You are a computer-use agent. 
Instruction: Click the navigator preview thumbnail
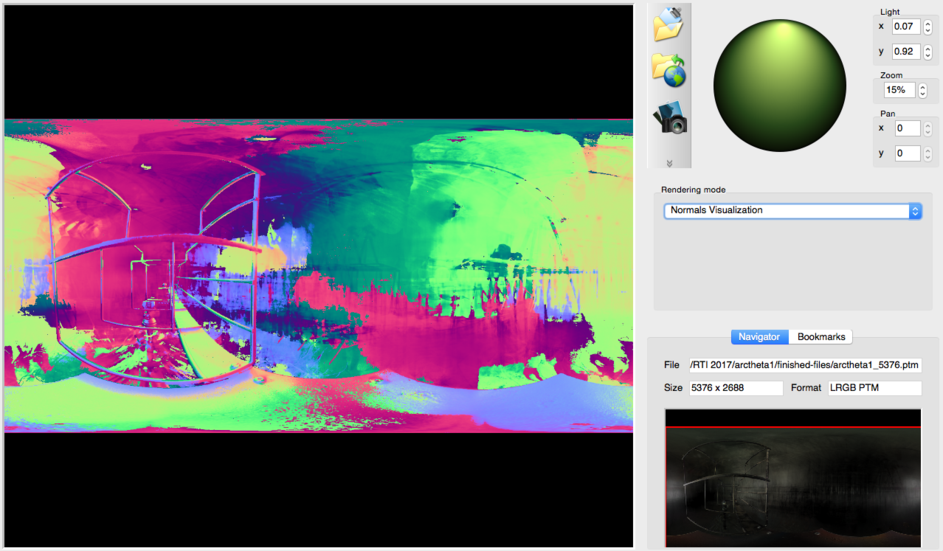(793, 478)
